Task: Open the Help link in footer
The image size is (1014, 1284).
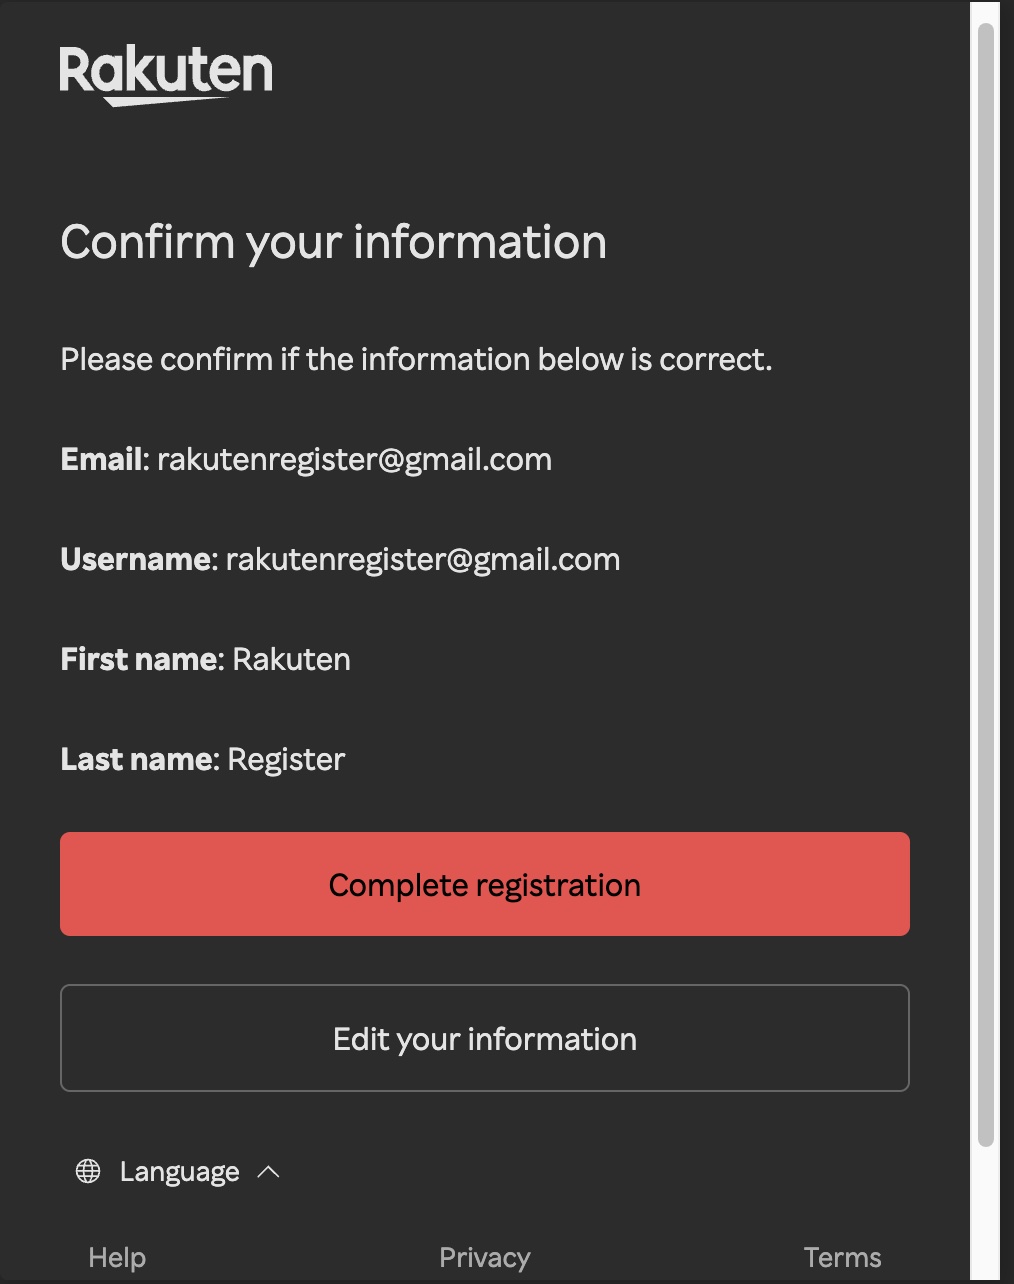Action: click(117, 1257)
